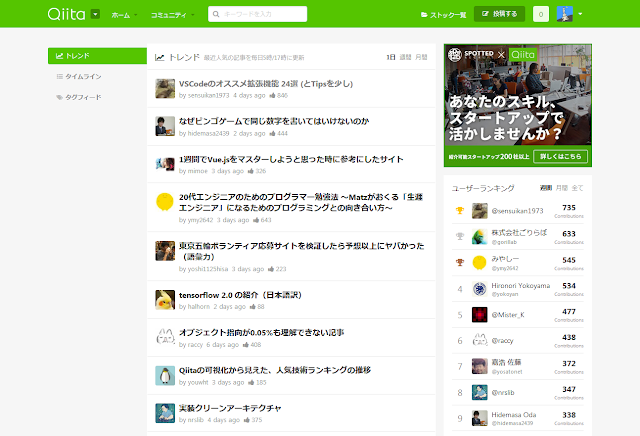Image resolution: width=640 pixels, height=436 pixels.
Task: Switch user ranking to 週間
Action: click(x=546, y=188)
